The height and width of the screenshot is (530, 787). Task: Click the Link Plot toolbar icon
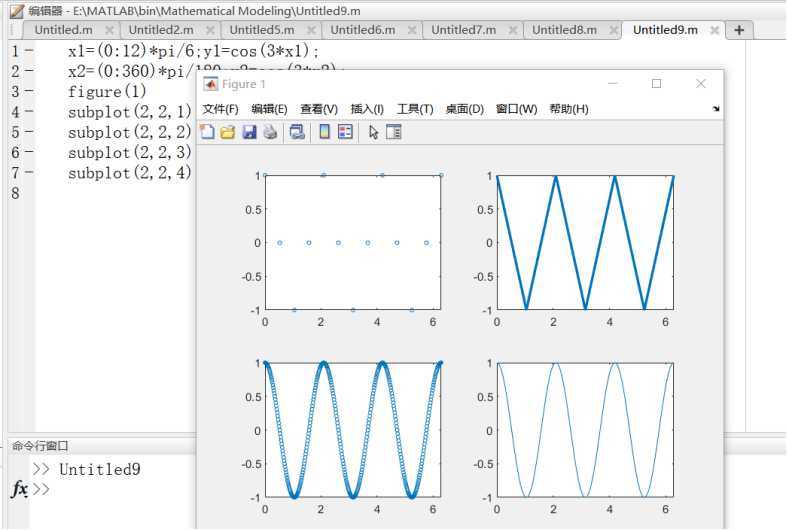point(297,132)
